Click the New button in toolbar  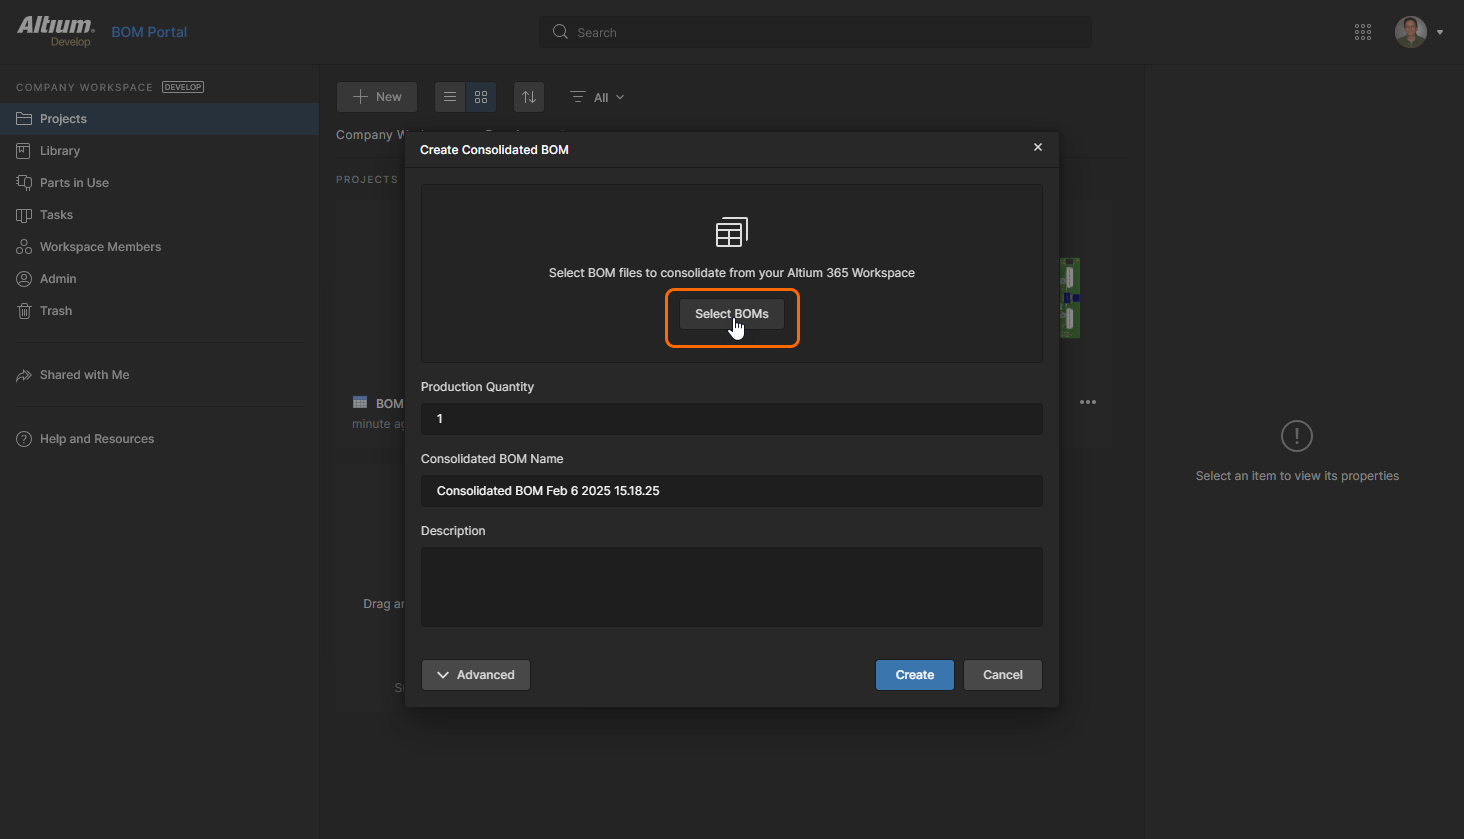coord(377,97)
